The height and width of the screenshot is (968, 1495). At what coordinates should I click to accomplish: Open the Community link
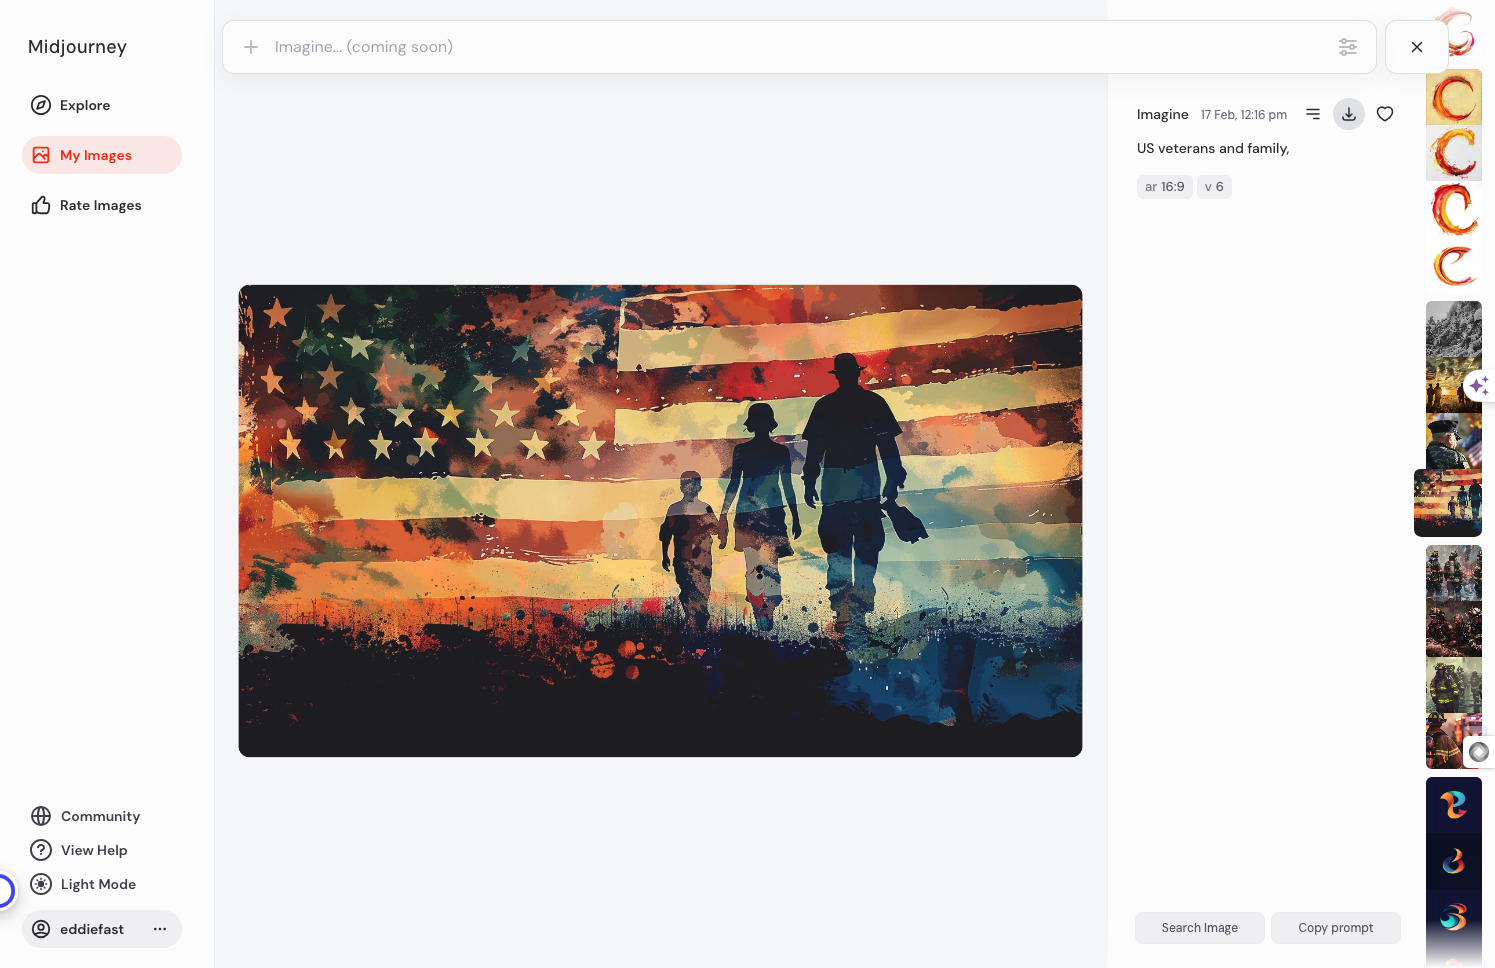click(86, 816)
